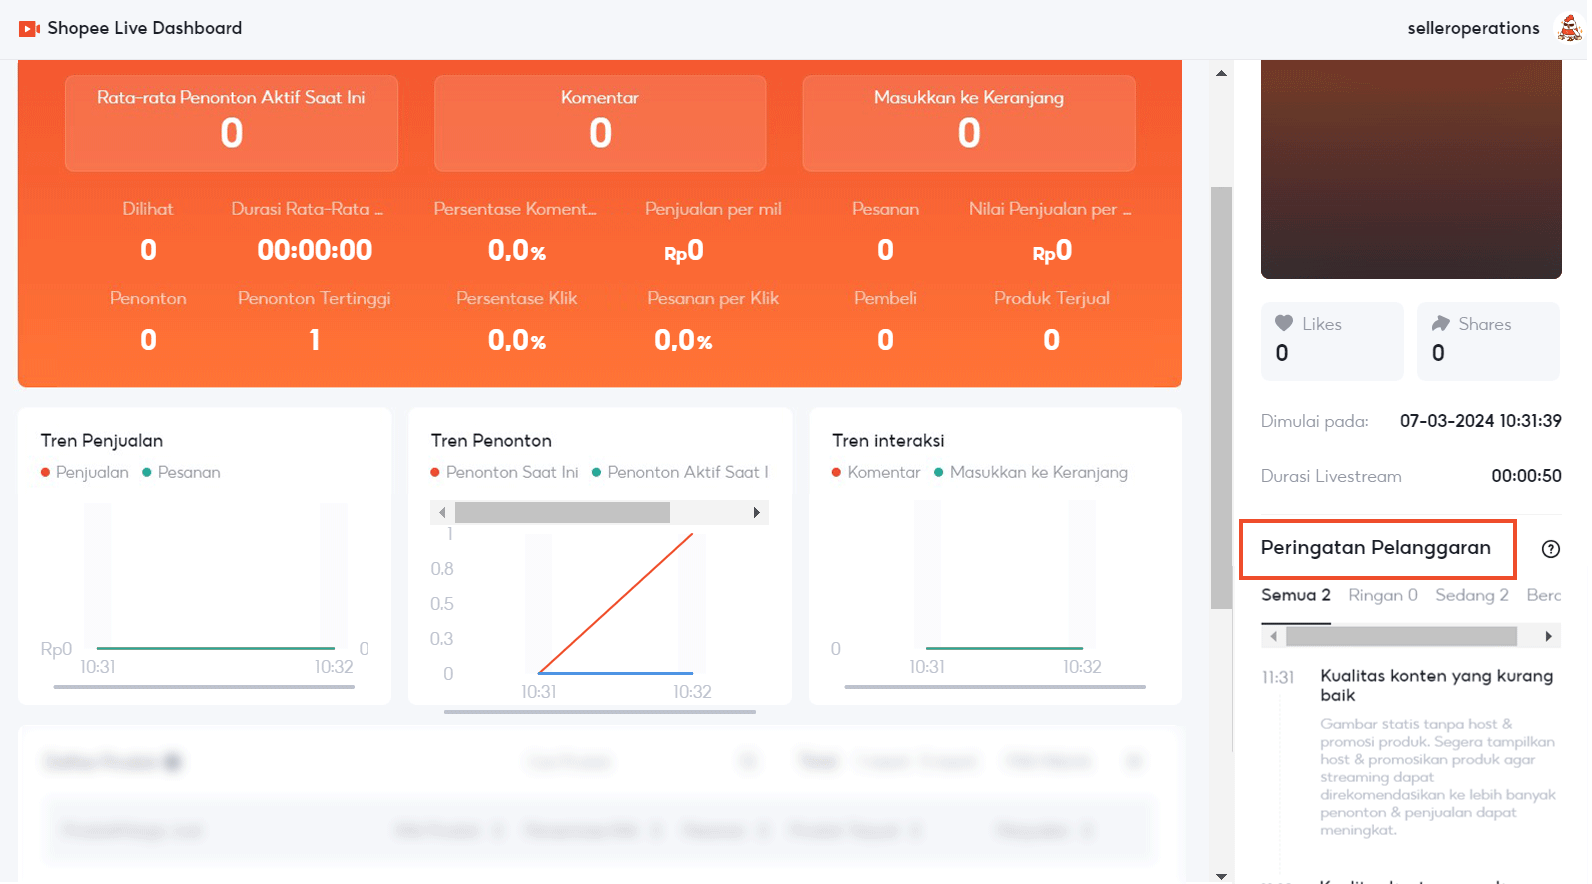This screenshot has width=1592, height=884.
Task: Click the 11:31 violation timestamp
Action: 1278,677
